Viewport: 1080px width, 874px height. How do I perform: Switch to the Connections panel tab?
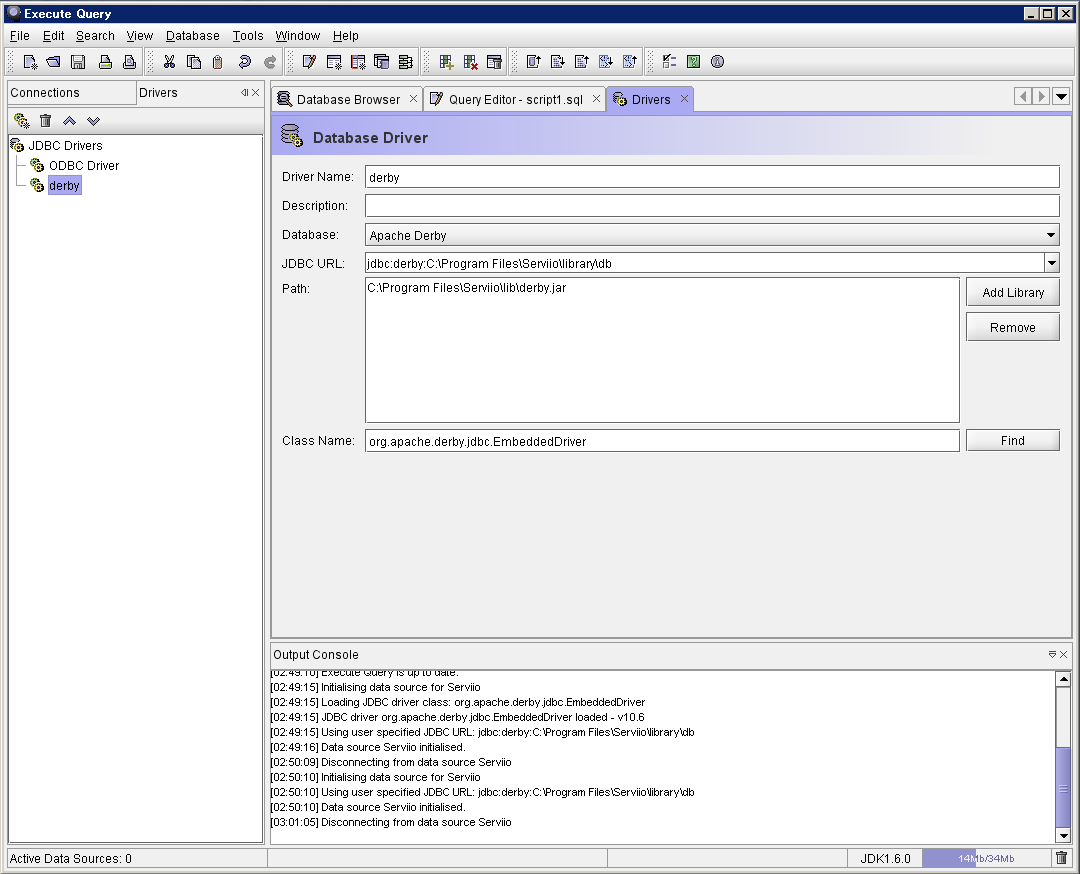pyautogui.click(x=46, y=93)
